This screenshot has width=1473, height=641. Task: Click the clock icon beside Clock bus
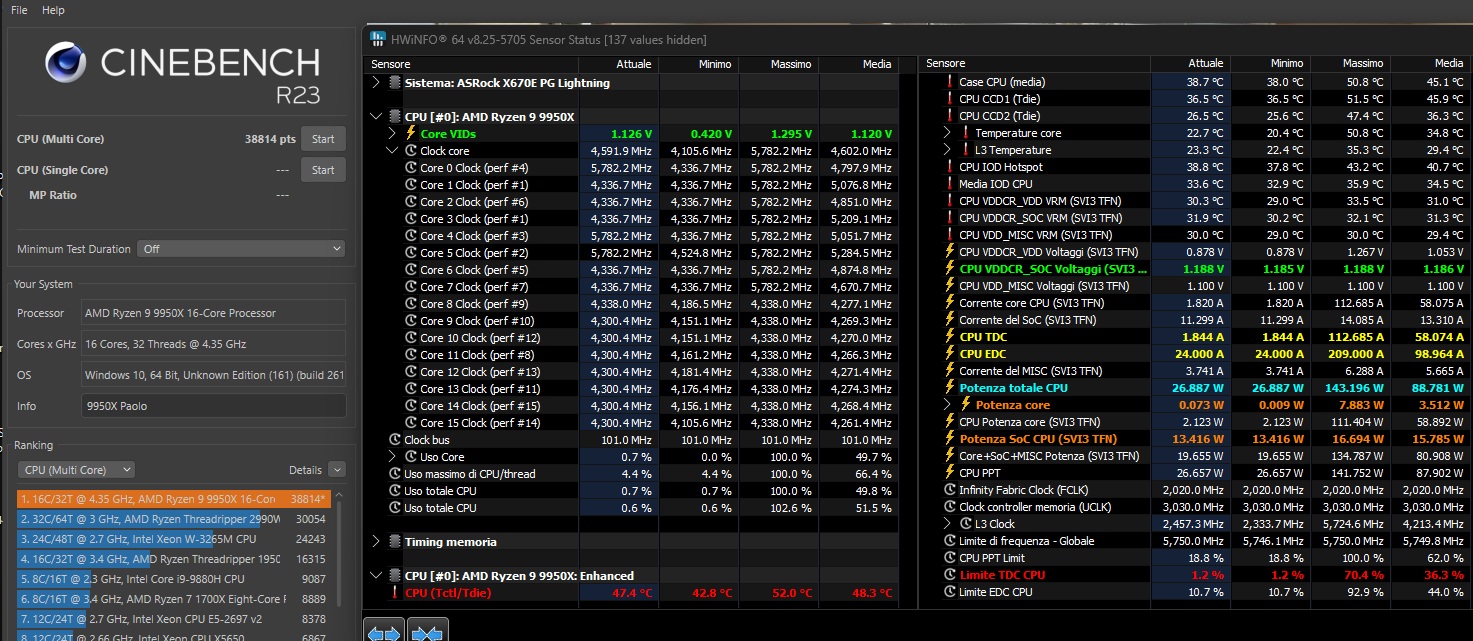(x=395, y=440)
